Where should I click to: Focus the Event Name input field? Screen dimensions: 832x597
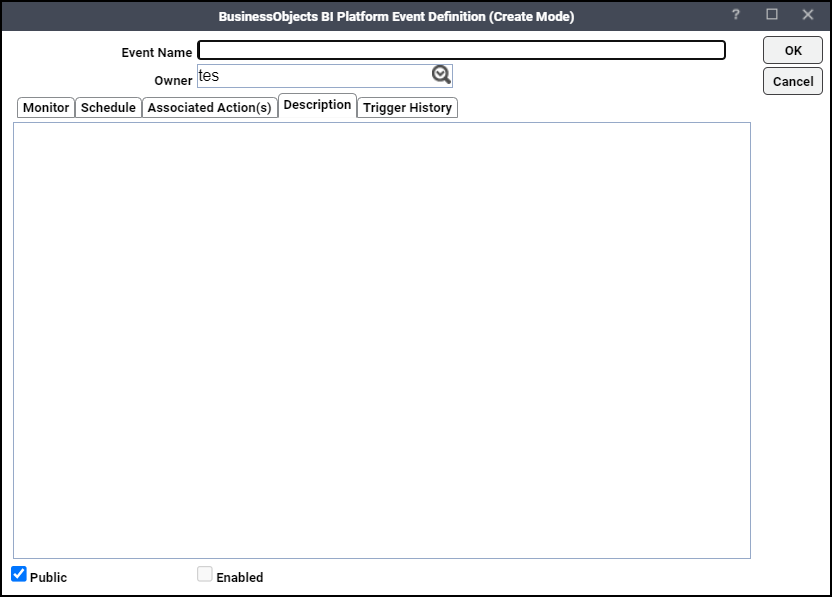click(462, 50)
